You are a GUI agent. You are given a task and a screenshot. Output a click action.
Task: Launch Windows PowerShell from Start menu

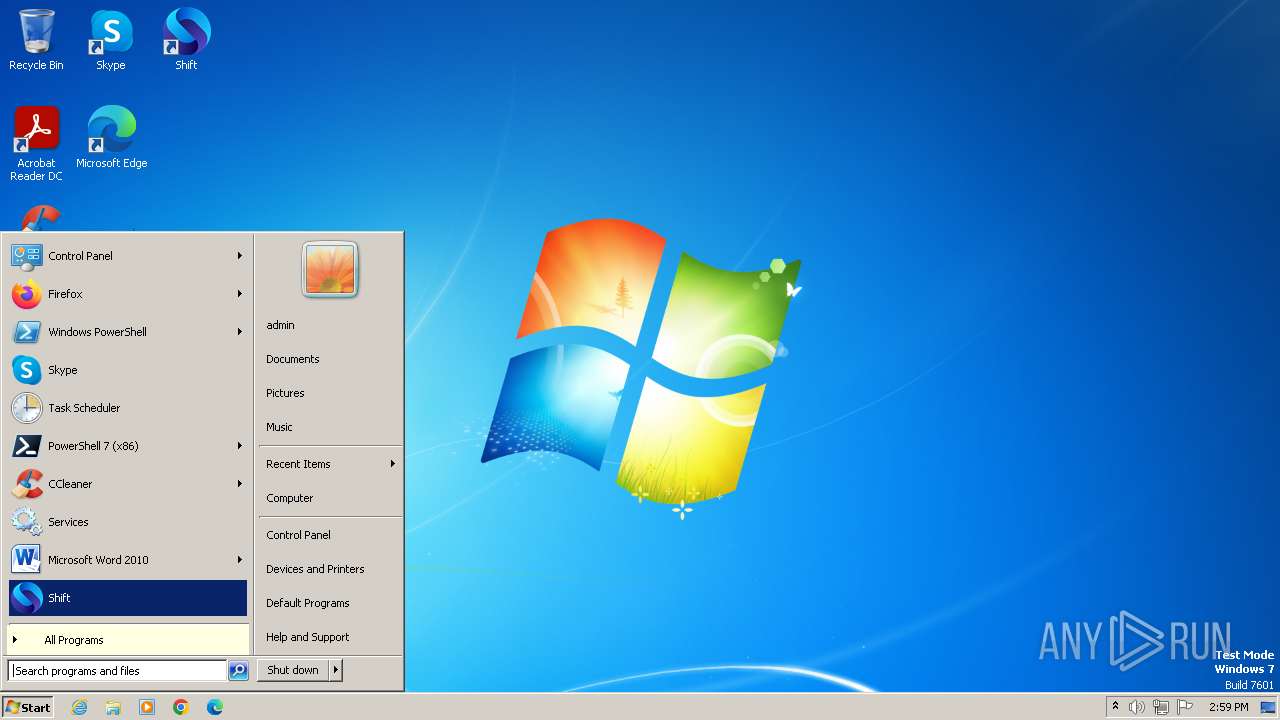[x=128, y=332]
